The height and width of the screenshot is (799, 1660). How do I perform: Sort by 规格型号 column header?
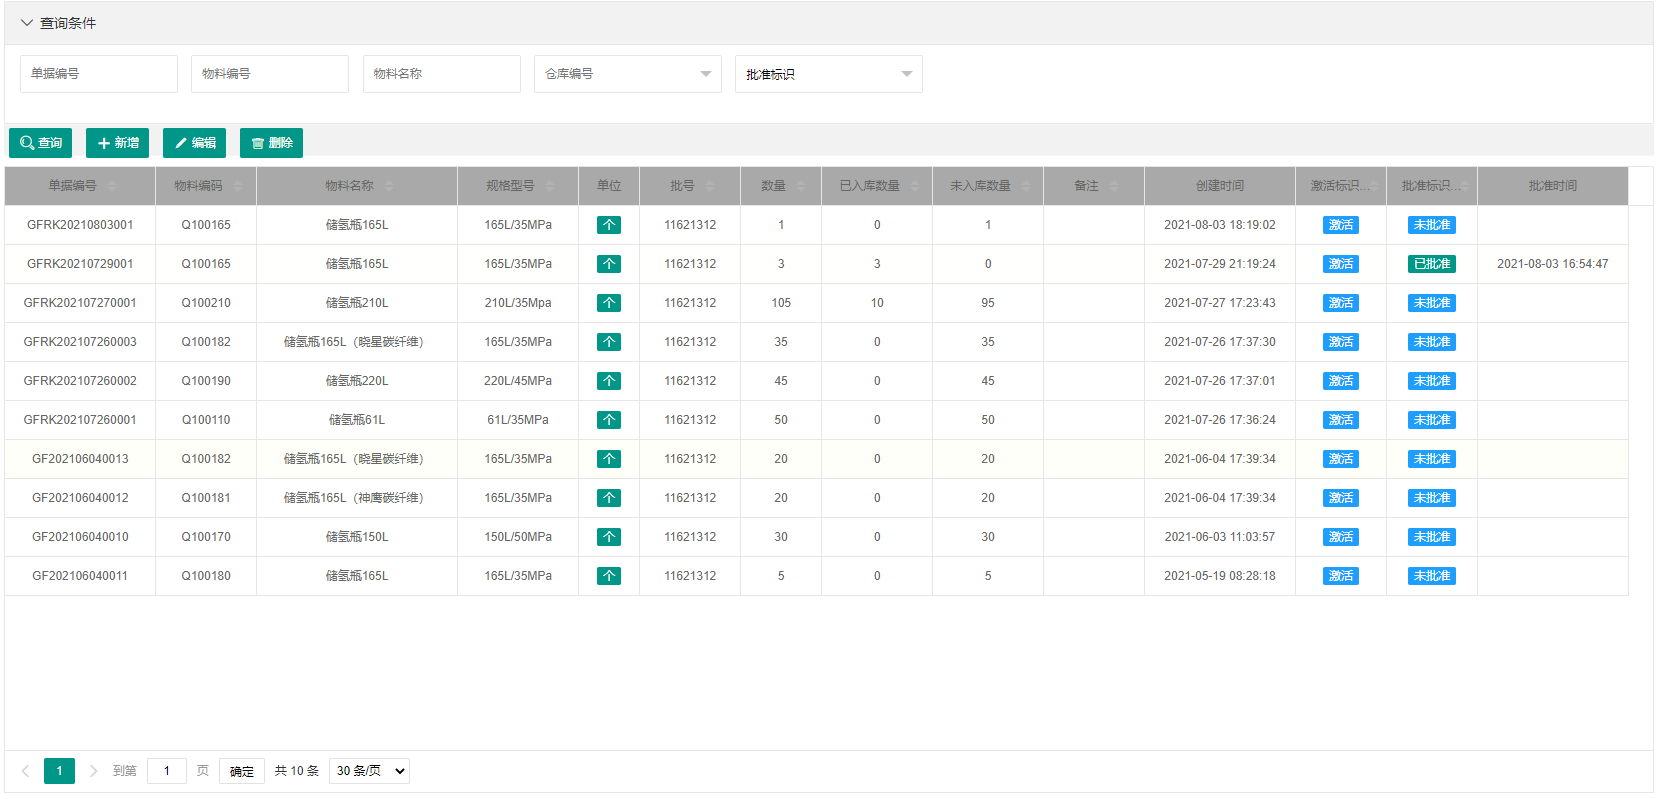click(x=518, y=186)
